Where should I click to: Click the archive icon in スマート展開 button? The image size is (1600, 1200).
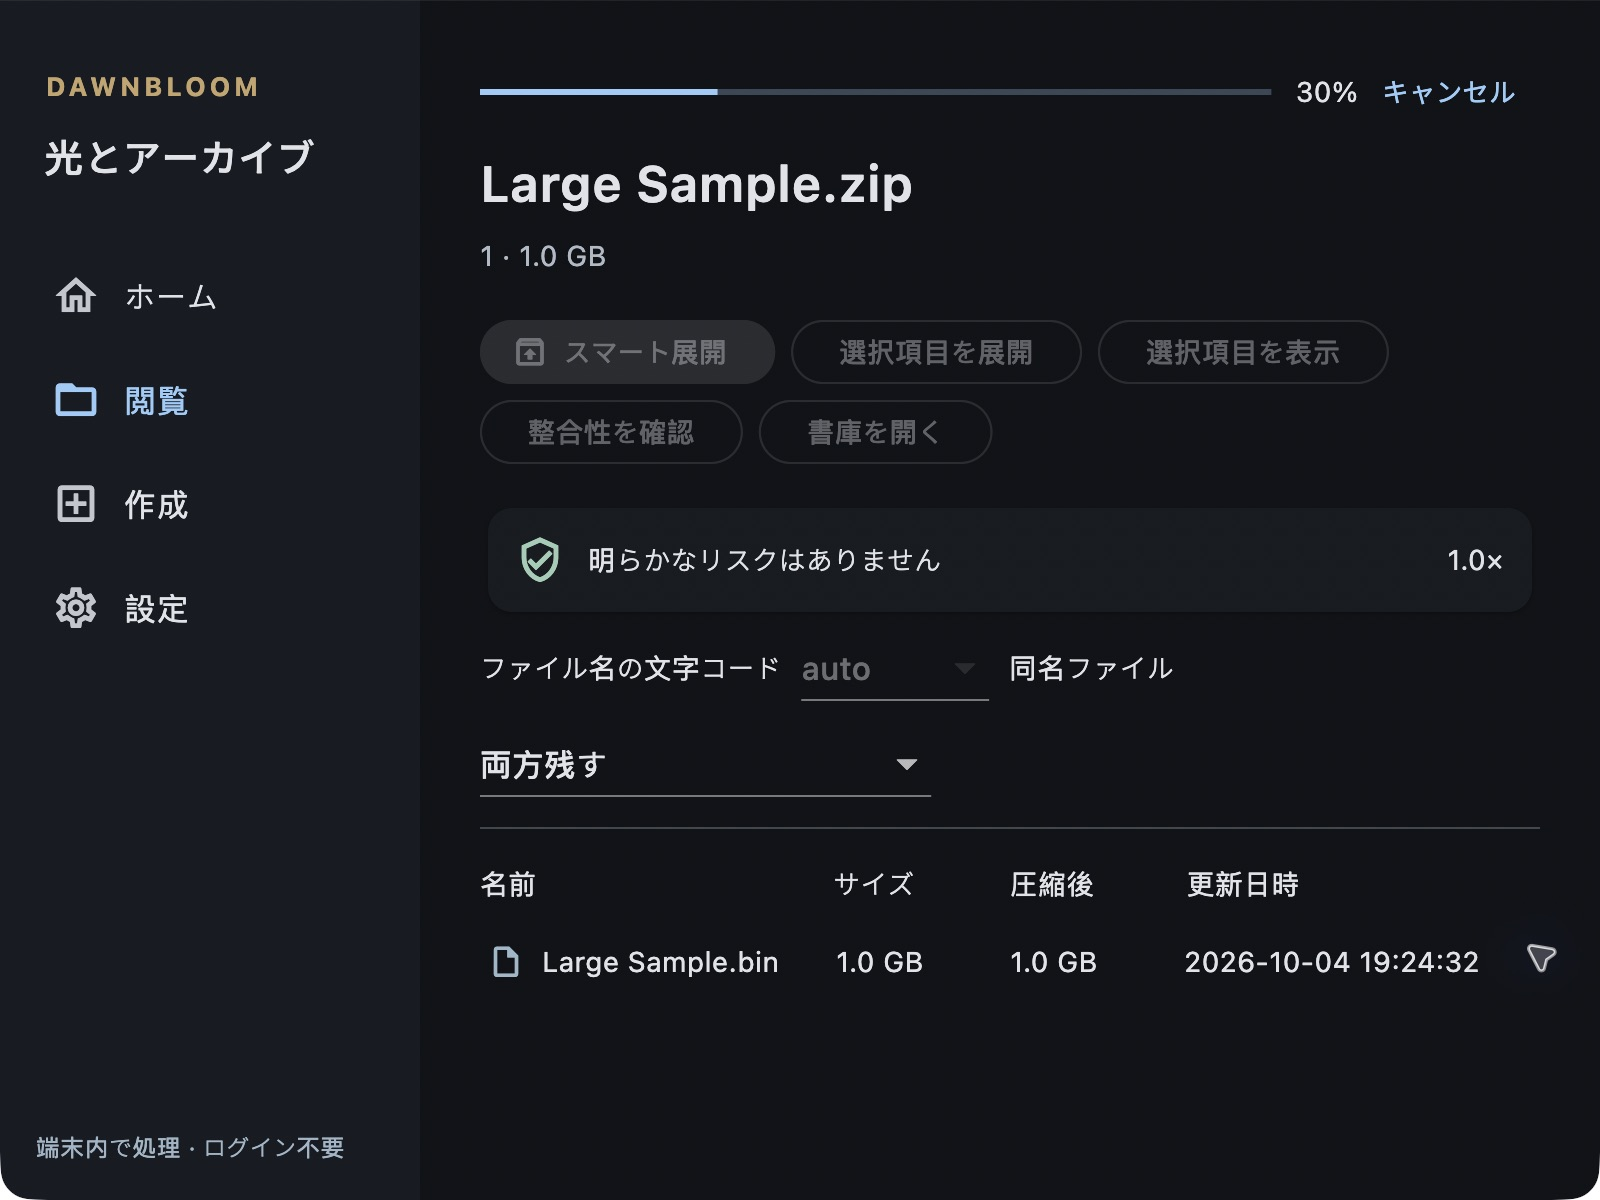530,352
